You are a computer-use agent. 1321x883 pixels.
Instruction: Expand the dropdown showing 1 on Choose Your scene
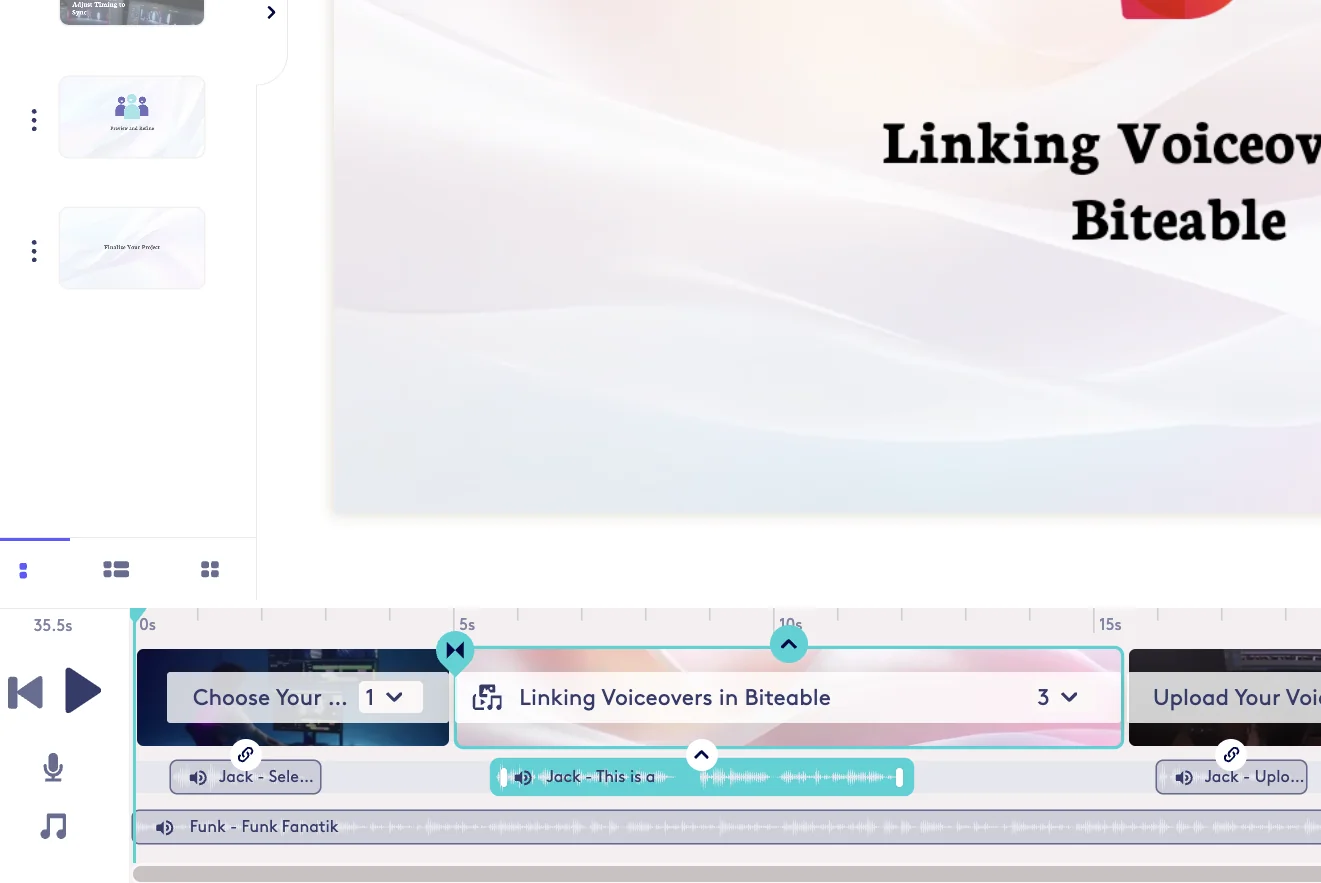(391, 697)
